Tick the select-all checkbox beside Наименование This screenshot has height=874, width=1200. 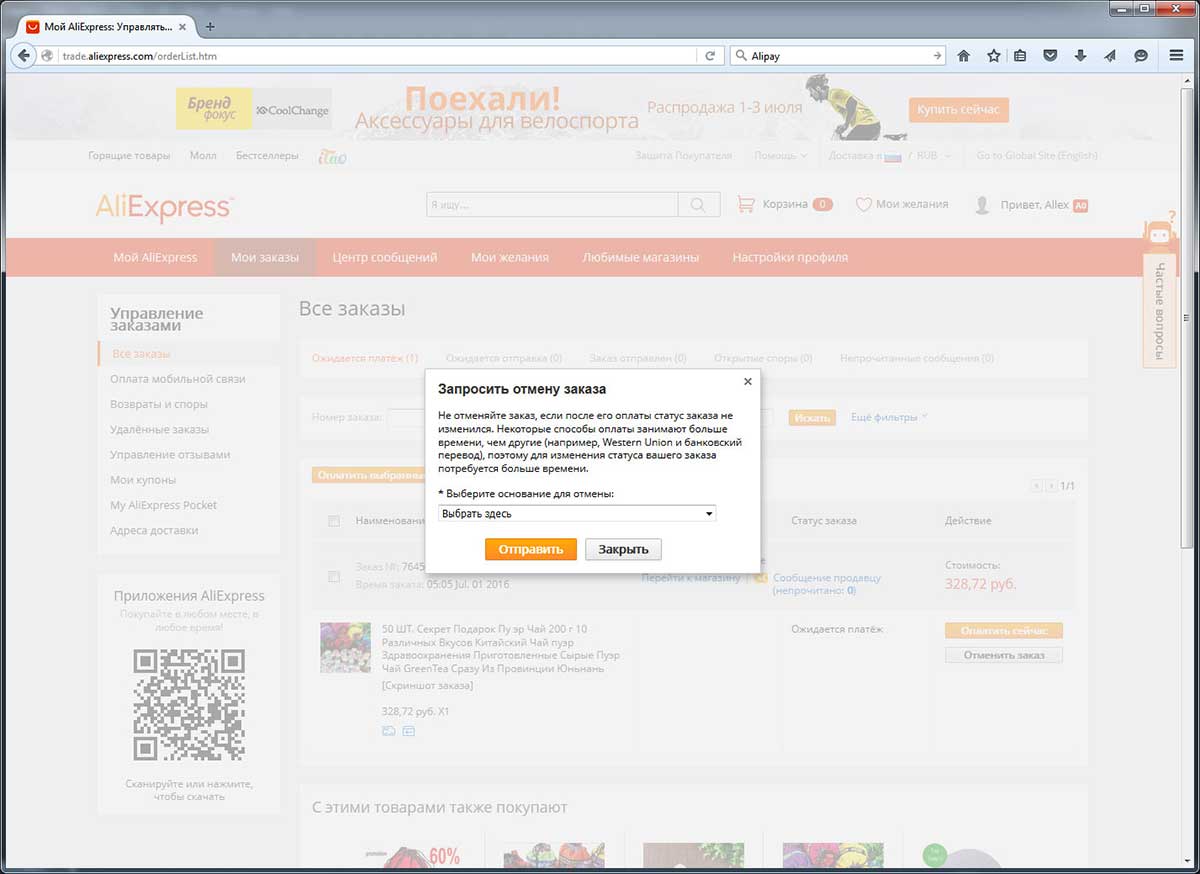tap(334, 521)
